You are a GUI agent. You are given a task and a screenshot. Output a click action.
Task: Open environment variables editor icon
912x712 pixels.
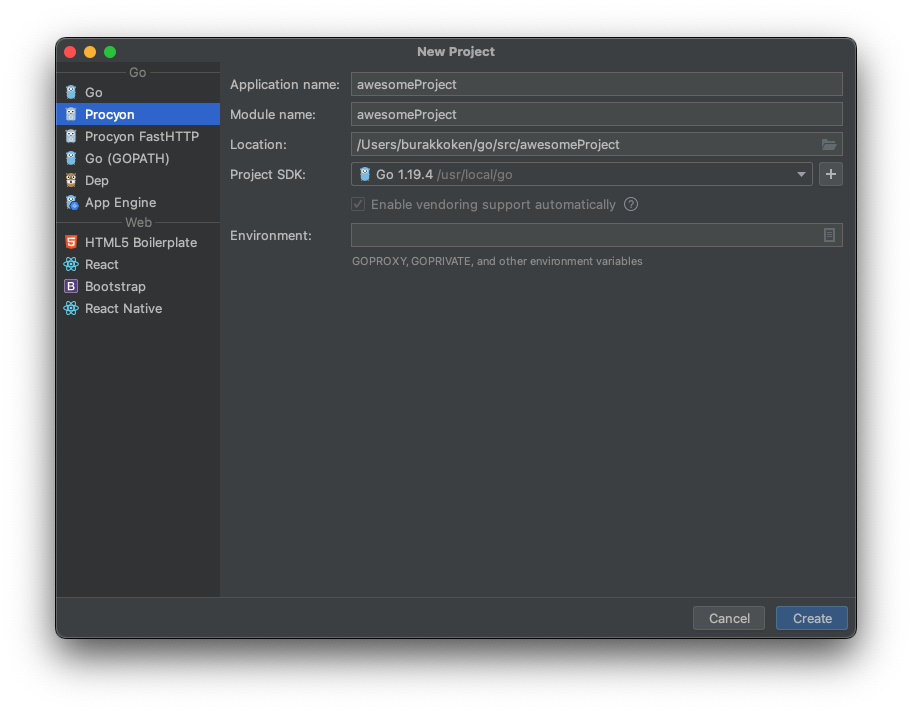coord(829,235)
